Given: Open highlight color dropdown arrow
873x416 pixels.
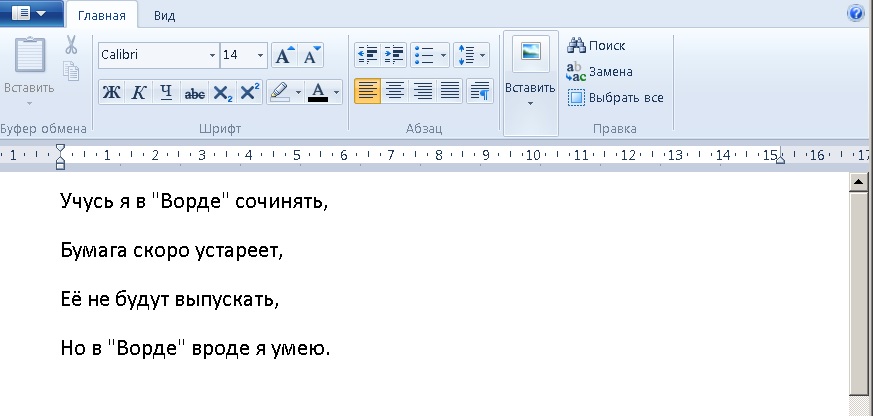Looking at the screenshot, I should click(x=298, y=92).
